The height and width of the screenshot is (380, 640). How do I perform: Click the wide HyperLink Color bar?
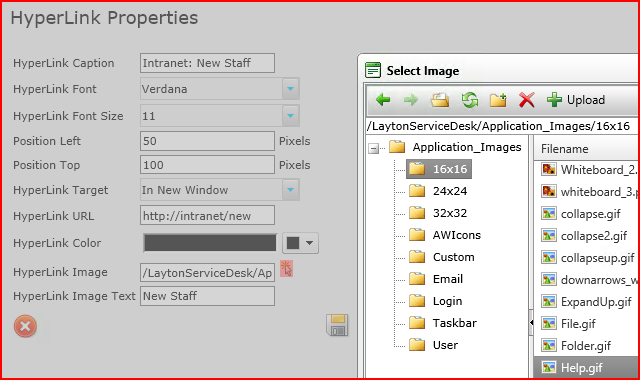coord(210,243)
